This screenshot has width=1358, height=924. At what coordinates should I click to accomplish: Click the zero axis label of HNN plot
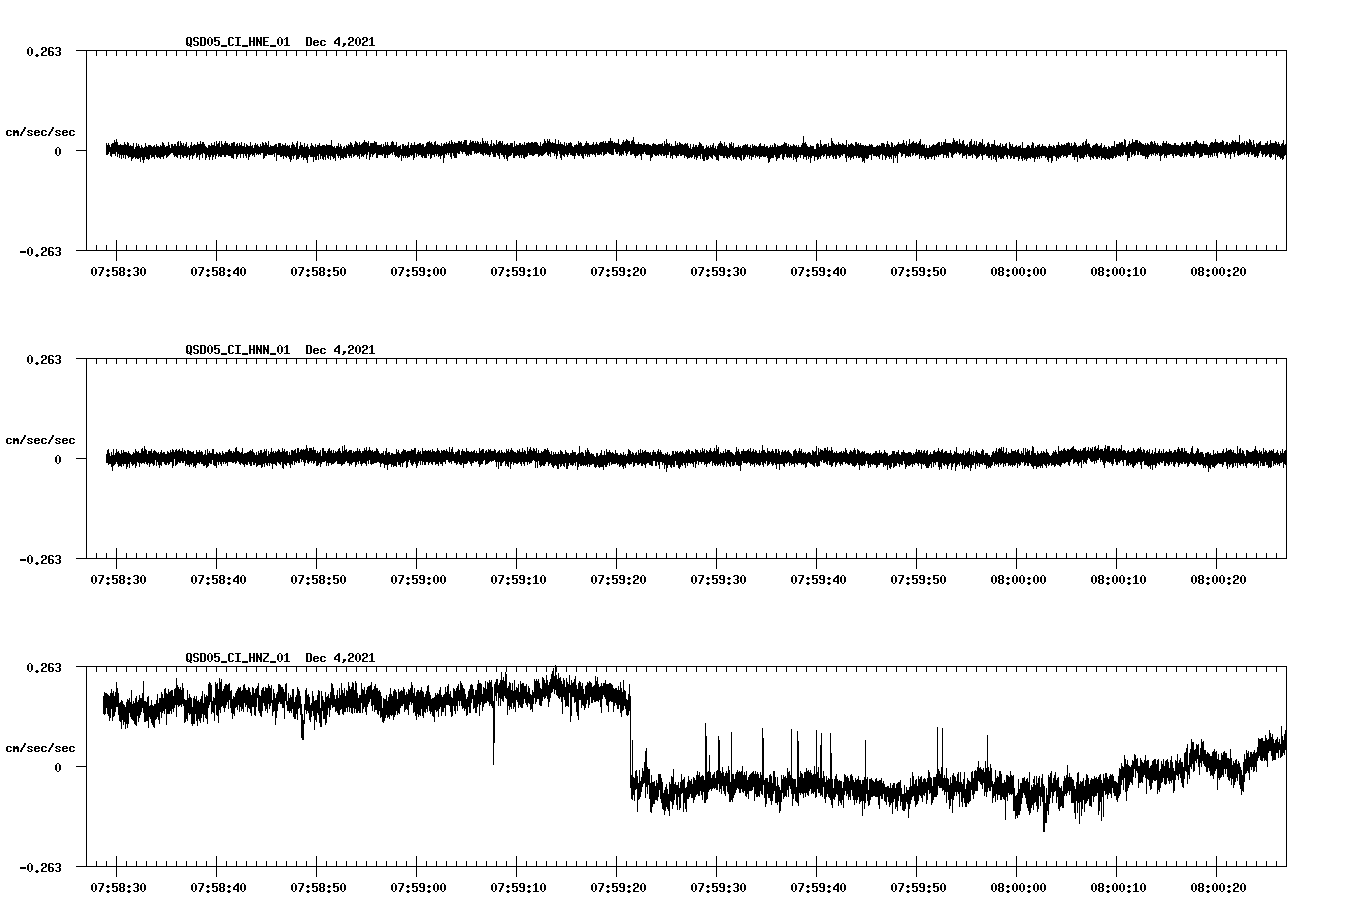point(58,459)
